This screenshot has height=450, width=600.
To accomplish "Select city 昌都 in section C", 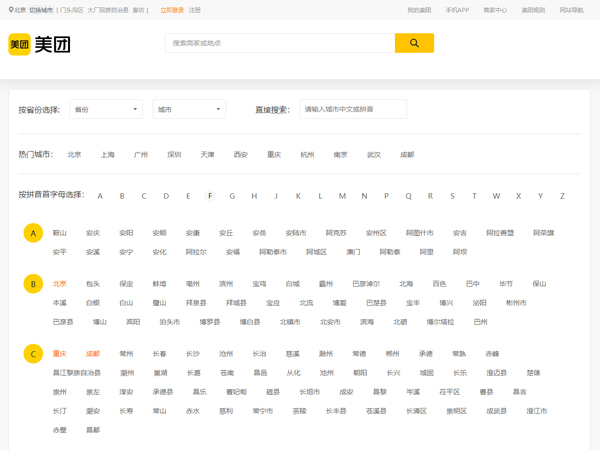I will (x=93, y=430).
